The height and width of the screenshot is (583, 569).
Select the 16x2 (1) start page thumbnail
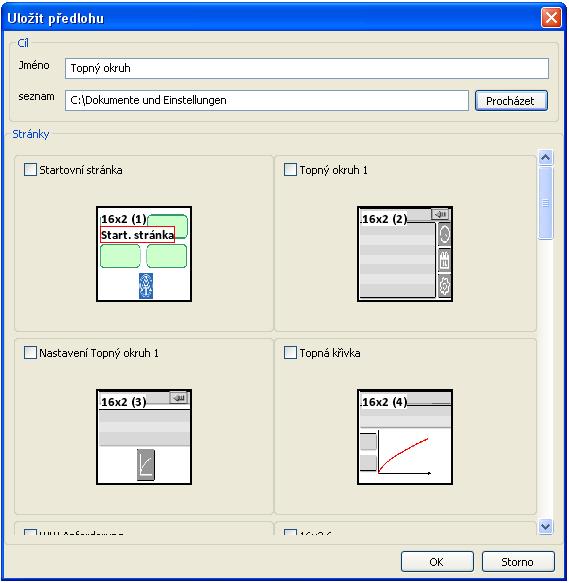pyautogui.click(x=144, y=254)
